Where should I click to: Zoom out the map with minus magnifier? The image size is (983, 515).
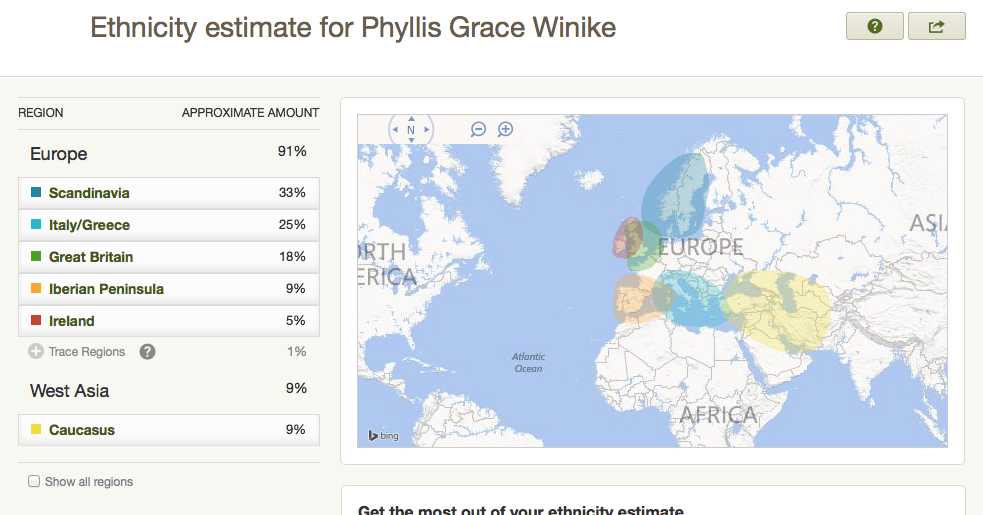click(479, 129)
